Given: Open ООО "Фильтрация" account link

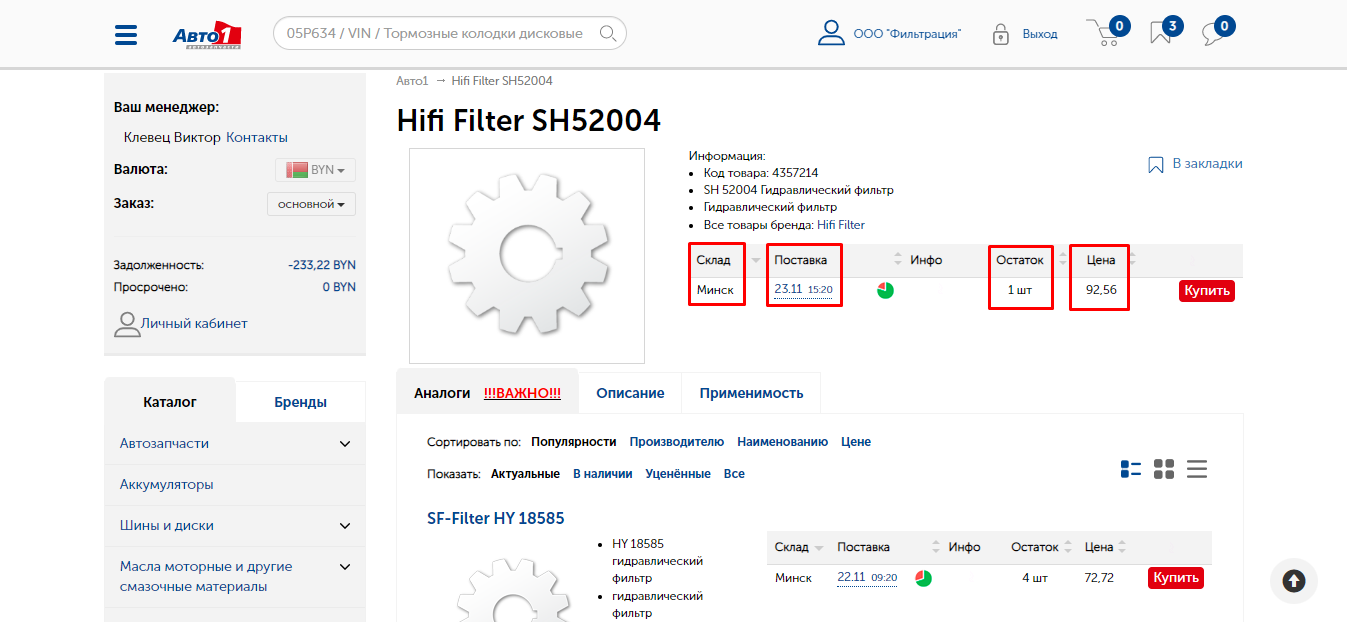Looking at the screenshot, I should pyautogui.click(x=907, y=34).
